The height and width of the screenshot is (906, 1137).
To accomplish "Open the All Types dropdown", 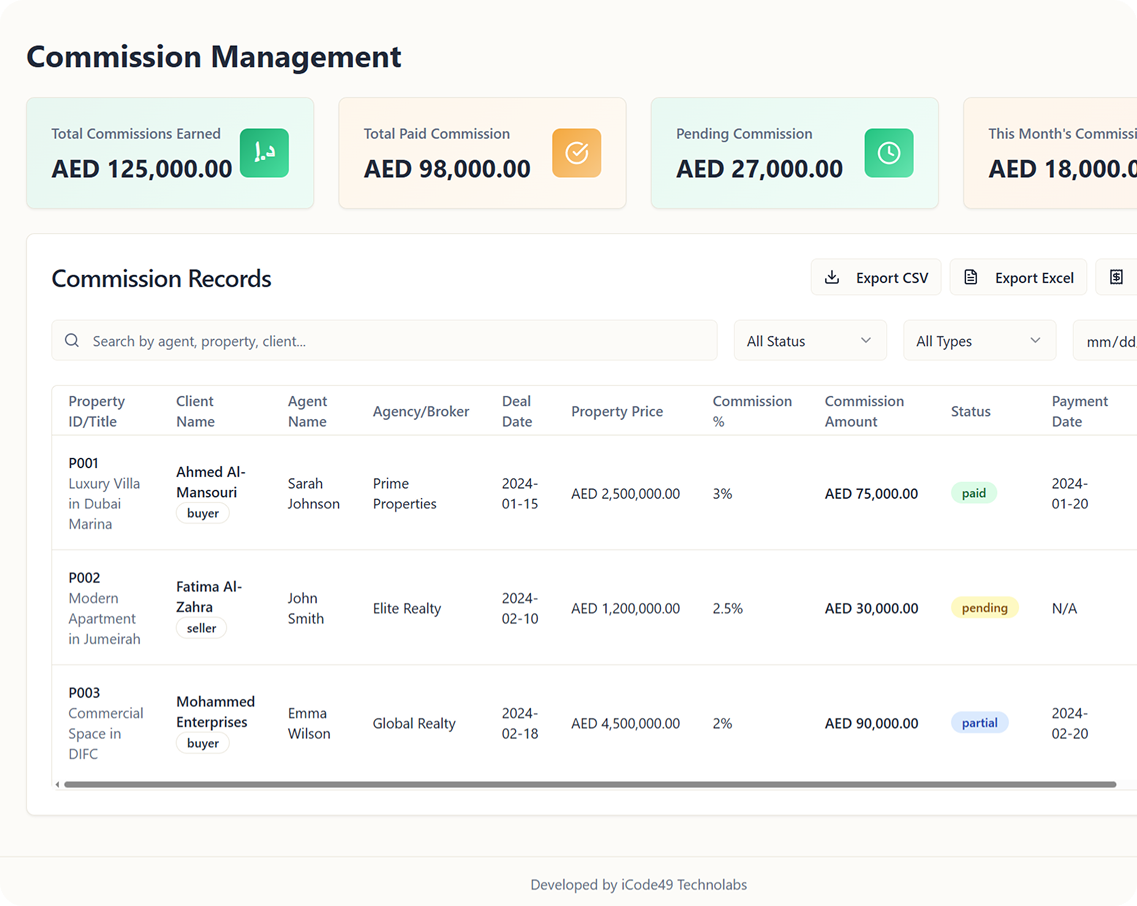I will click(x=979, y=340).
